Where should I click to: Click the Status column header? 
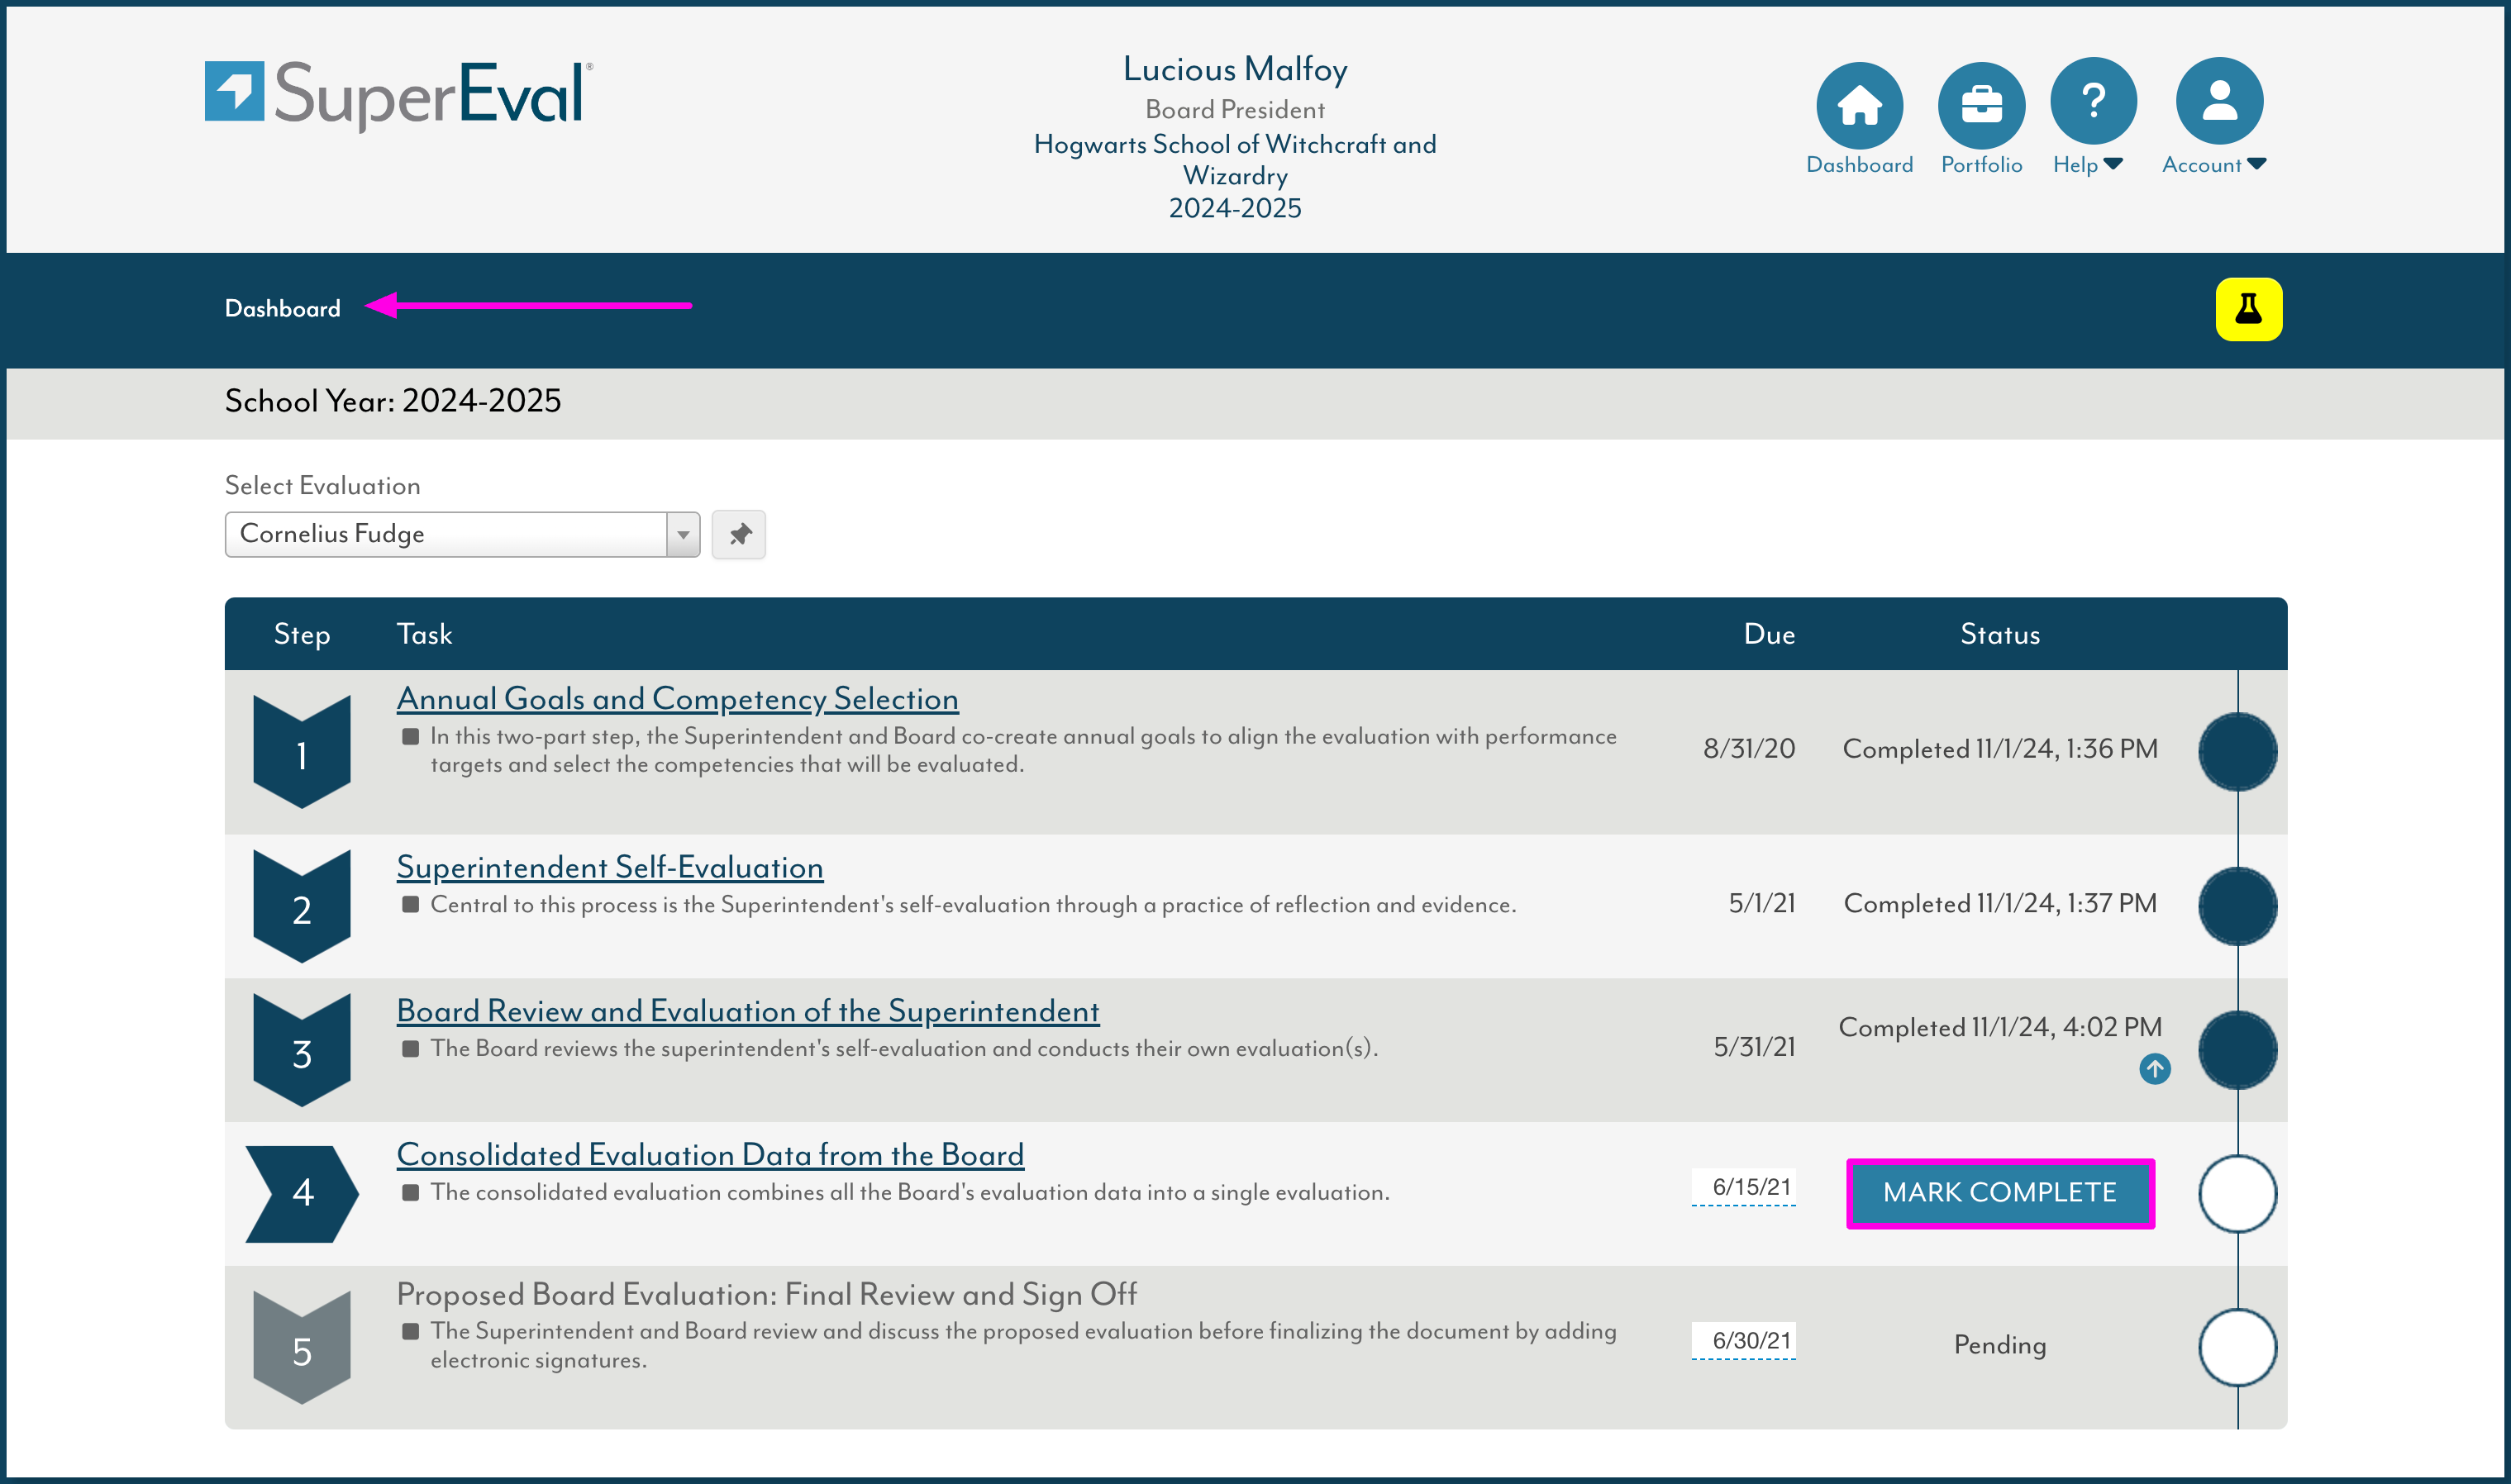coord(1999,634)
